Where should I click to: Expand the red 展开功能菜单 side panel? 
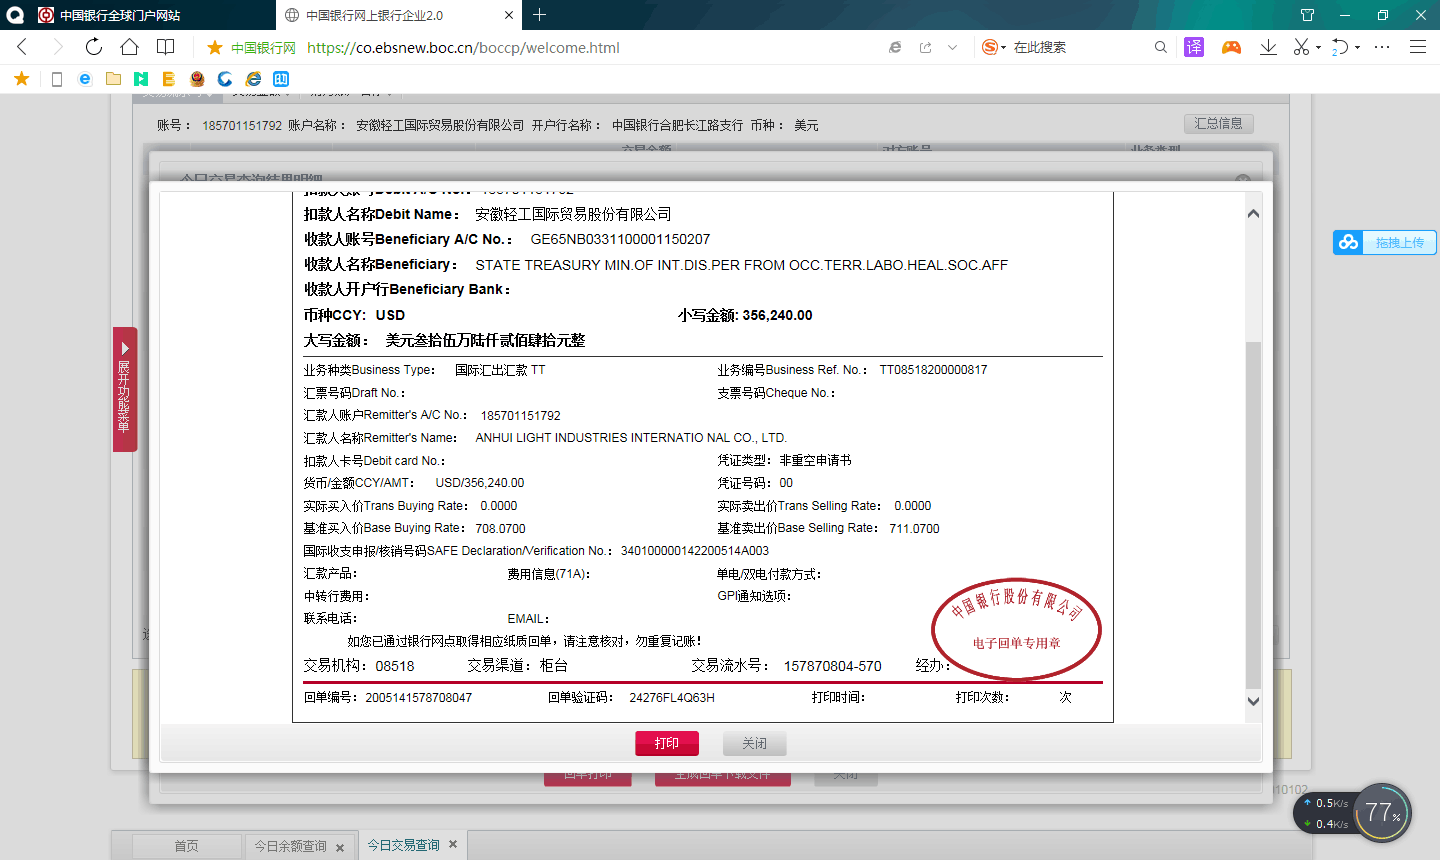tap(125, 389)
